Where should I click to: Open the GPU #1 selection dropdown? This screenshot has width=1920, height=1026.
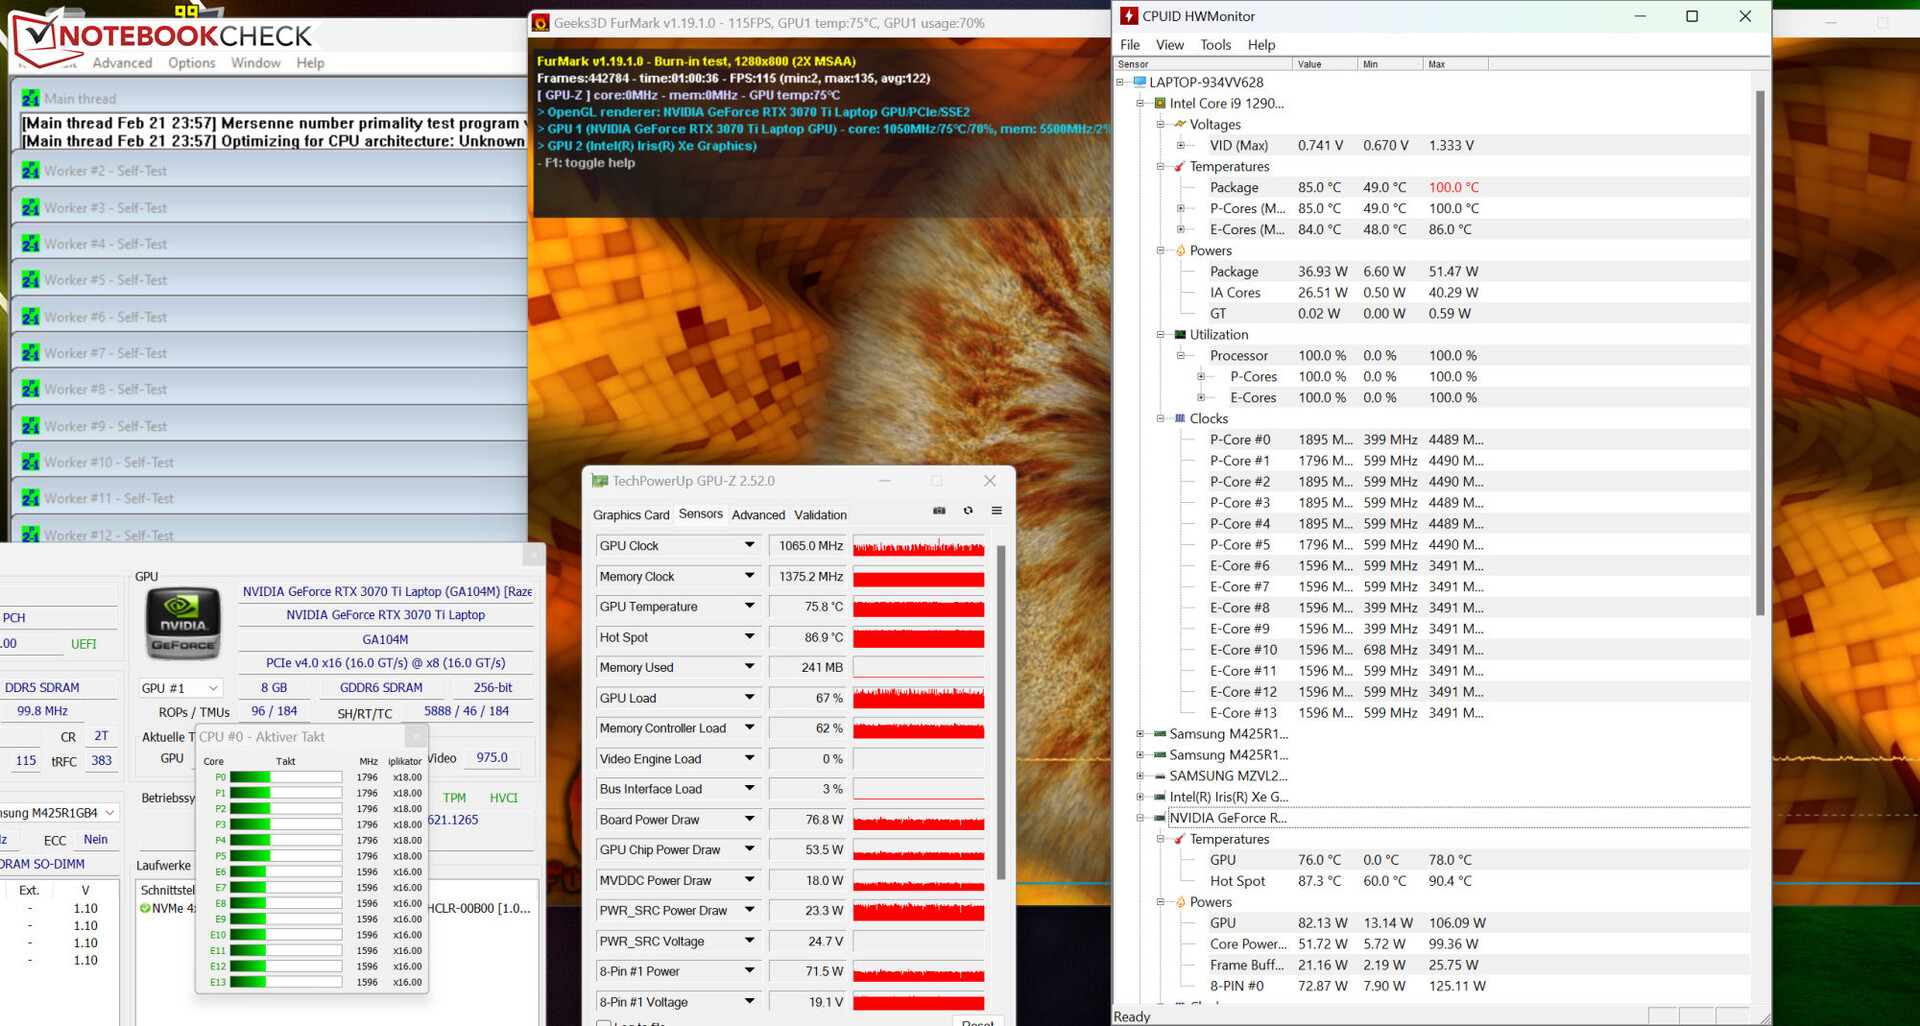pyautogui.click(x=180, y=688)
